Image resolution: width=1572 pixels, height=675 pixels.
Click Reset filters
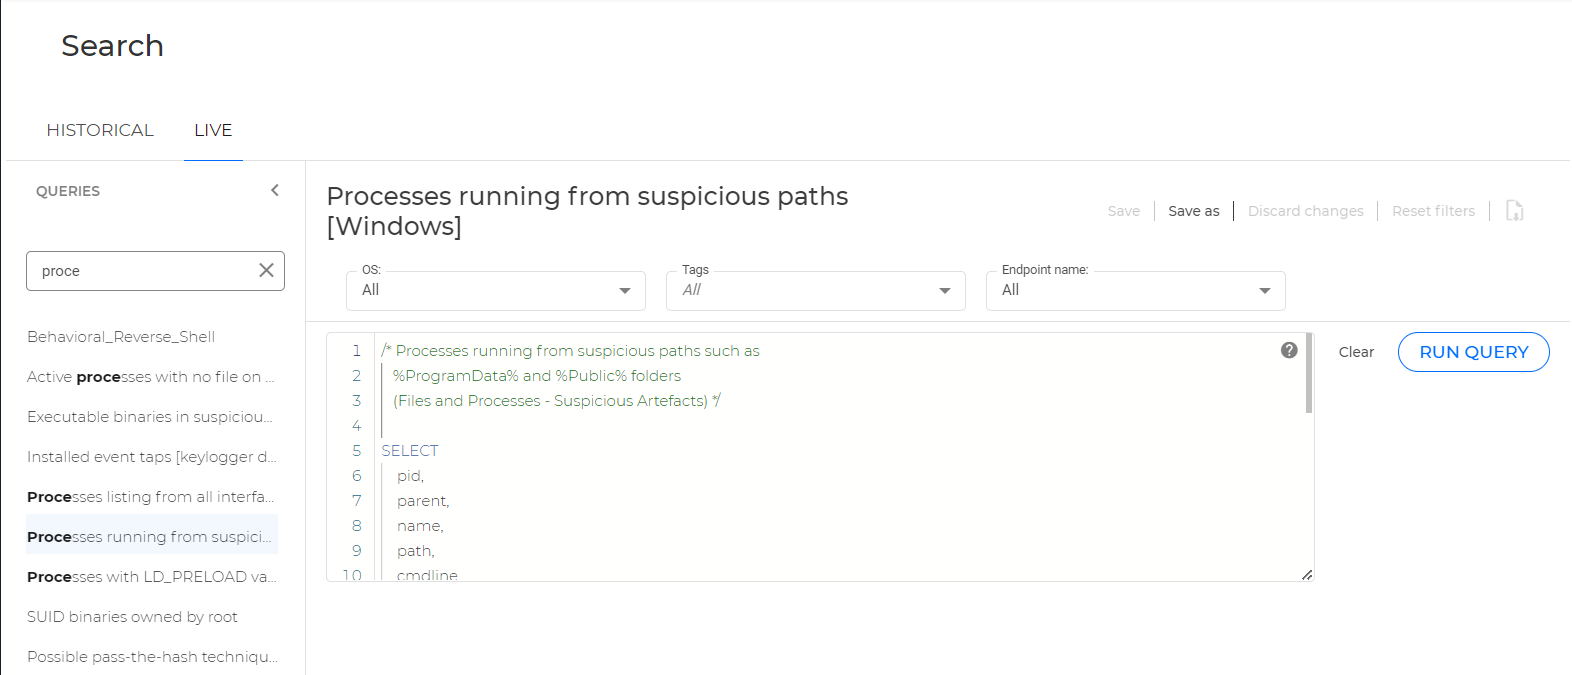pyautogui.click(x=1433, y=211)
